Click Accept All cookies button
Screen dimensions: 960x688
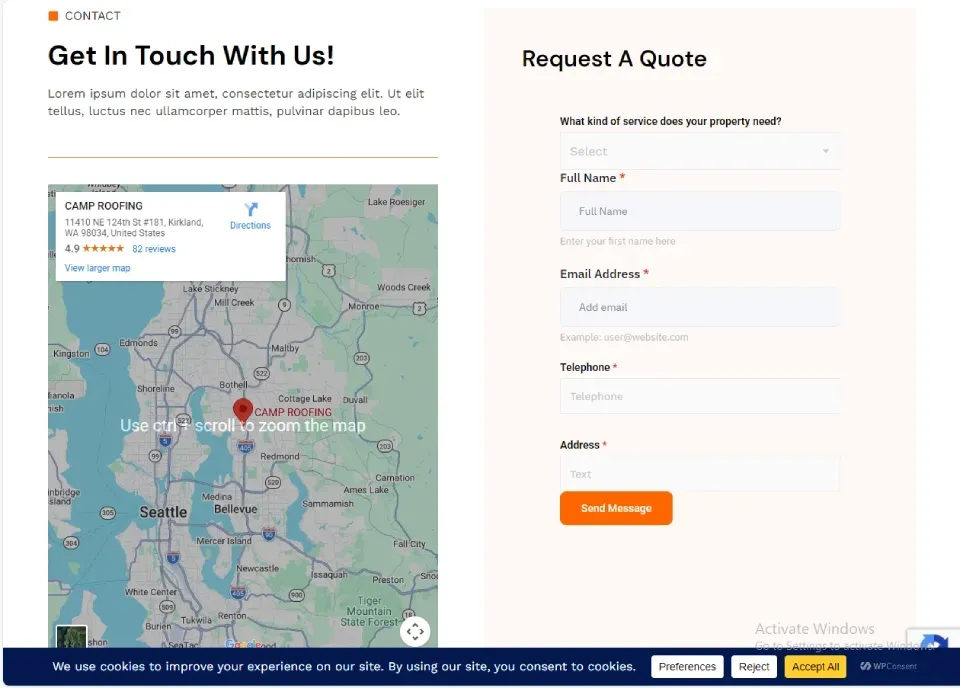(x=816, y=667)
